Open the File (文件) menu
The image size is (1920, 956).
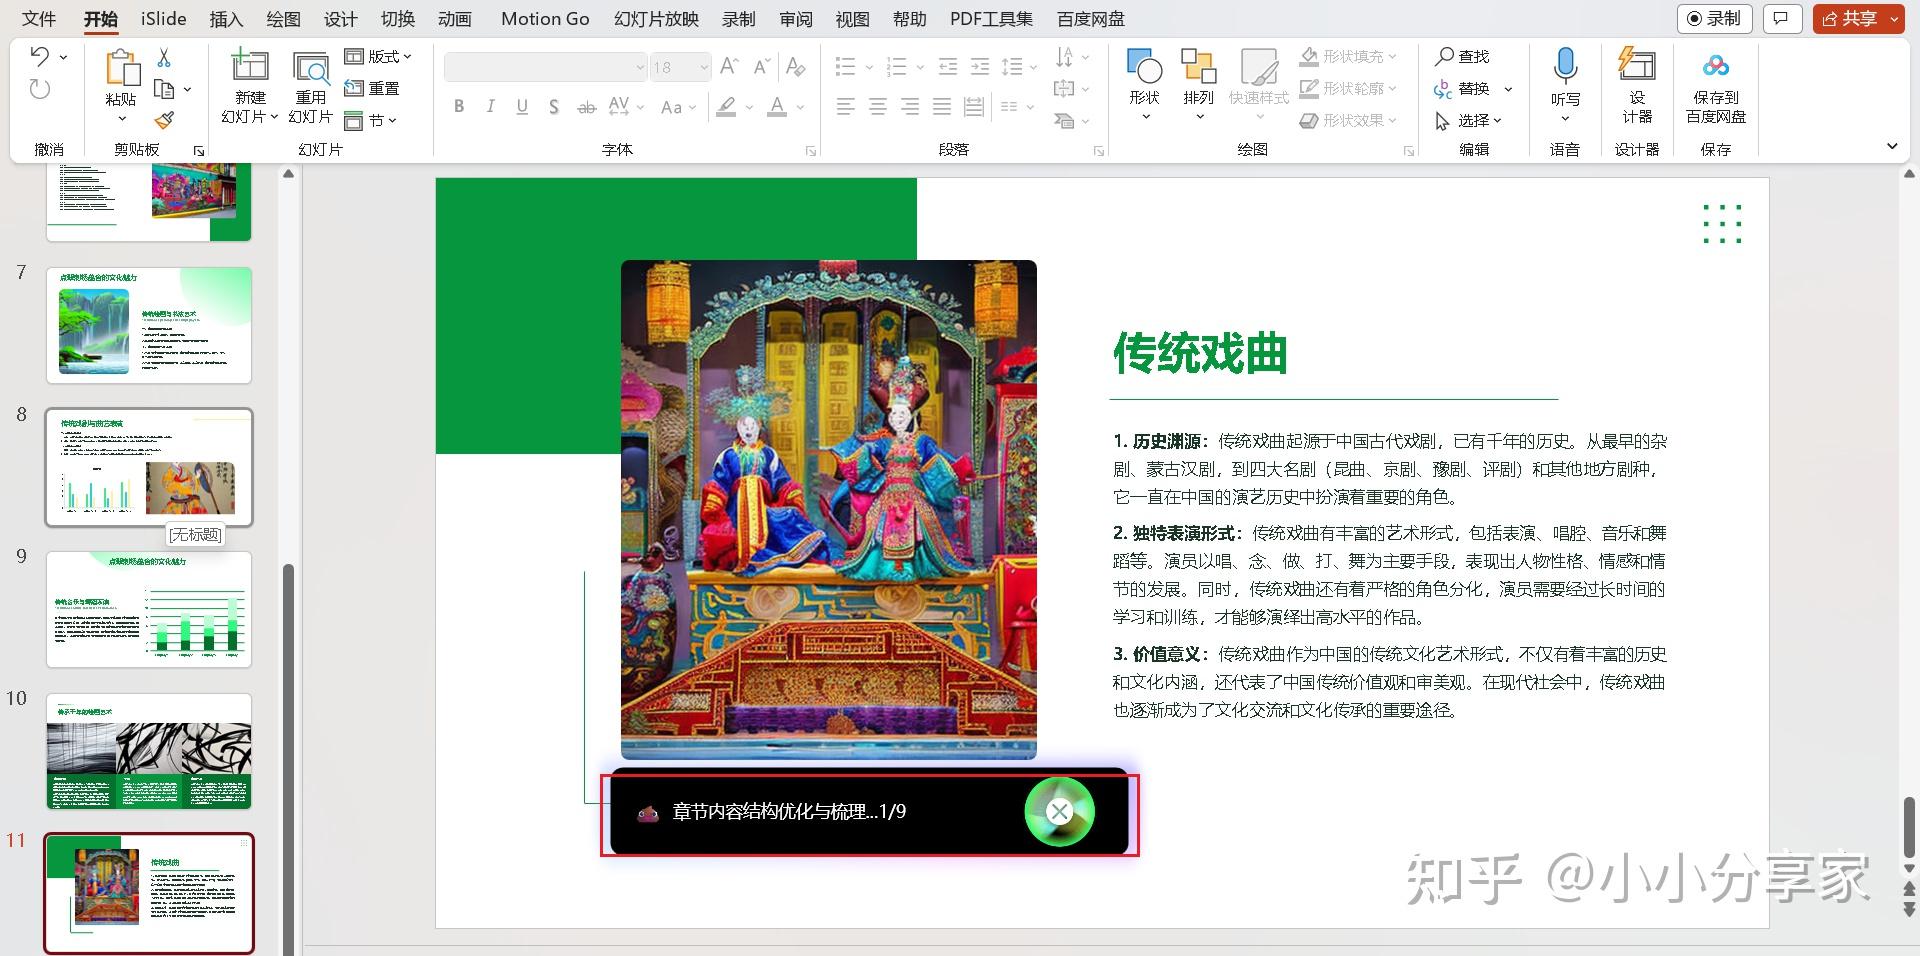[x=39, y=18]
